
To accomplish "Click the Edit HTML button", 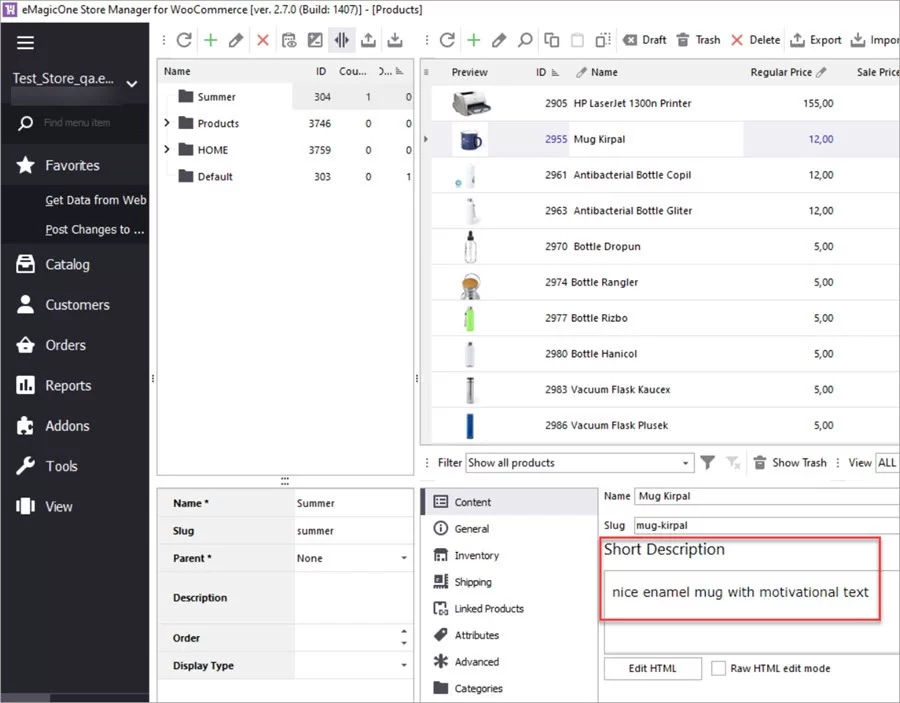I will 652,668.
